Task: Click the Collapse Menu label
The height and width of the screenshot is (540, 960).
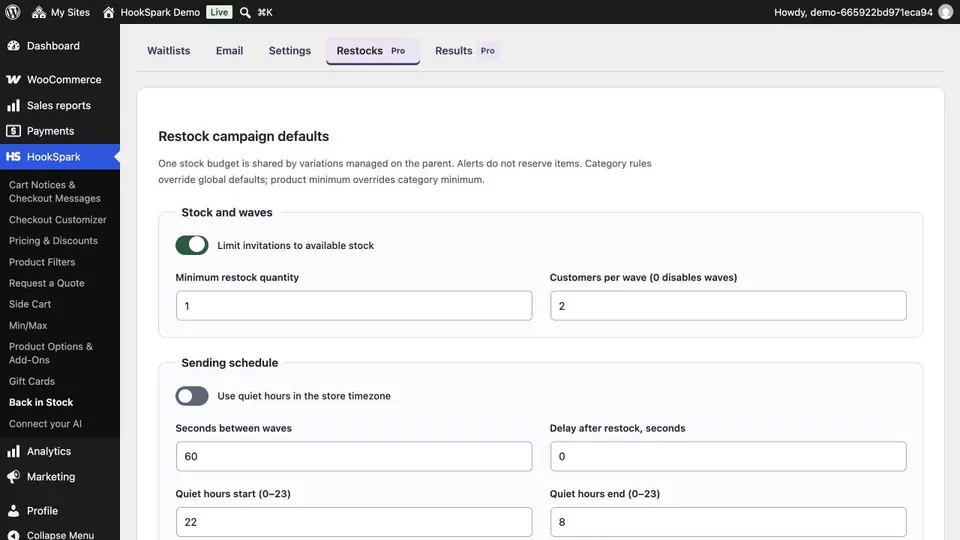Action: [61, 535]
